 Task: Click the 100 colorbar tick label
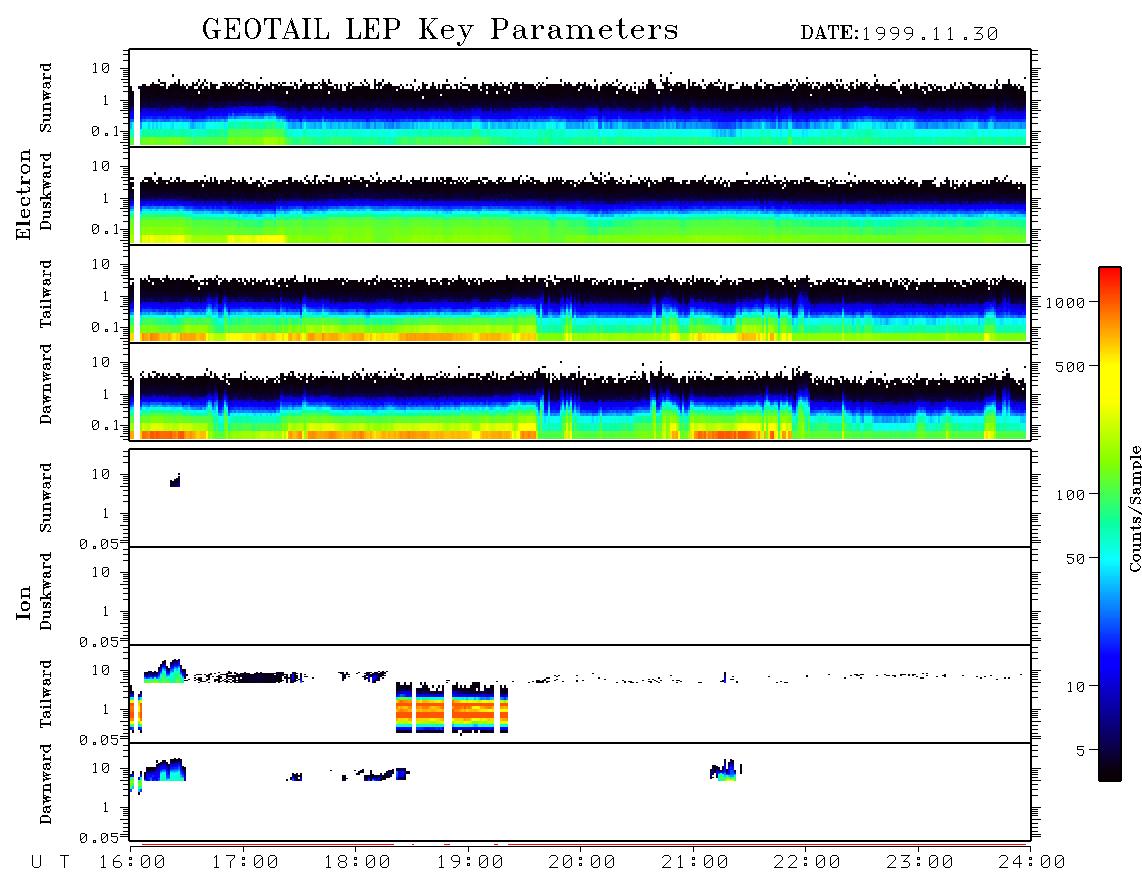coord(1071,495)
